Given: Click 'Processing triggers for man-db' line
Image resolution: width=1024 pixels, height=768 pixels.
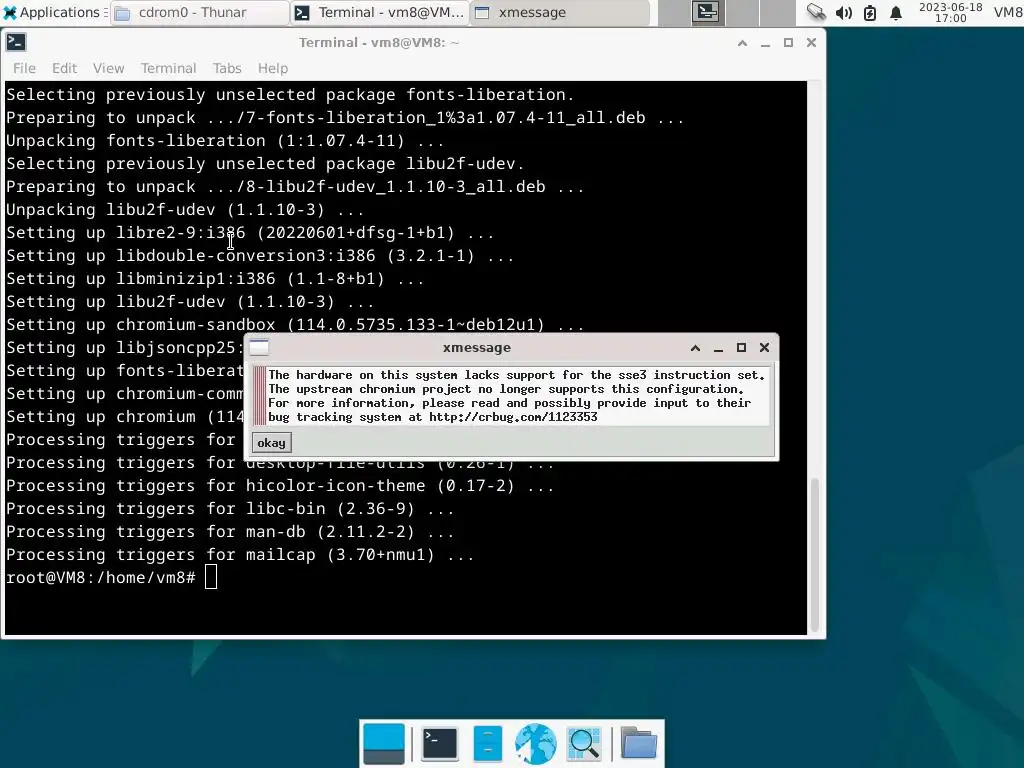Looking at the screenshot, I should (x=230, y=532).
